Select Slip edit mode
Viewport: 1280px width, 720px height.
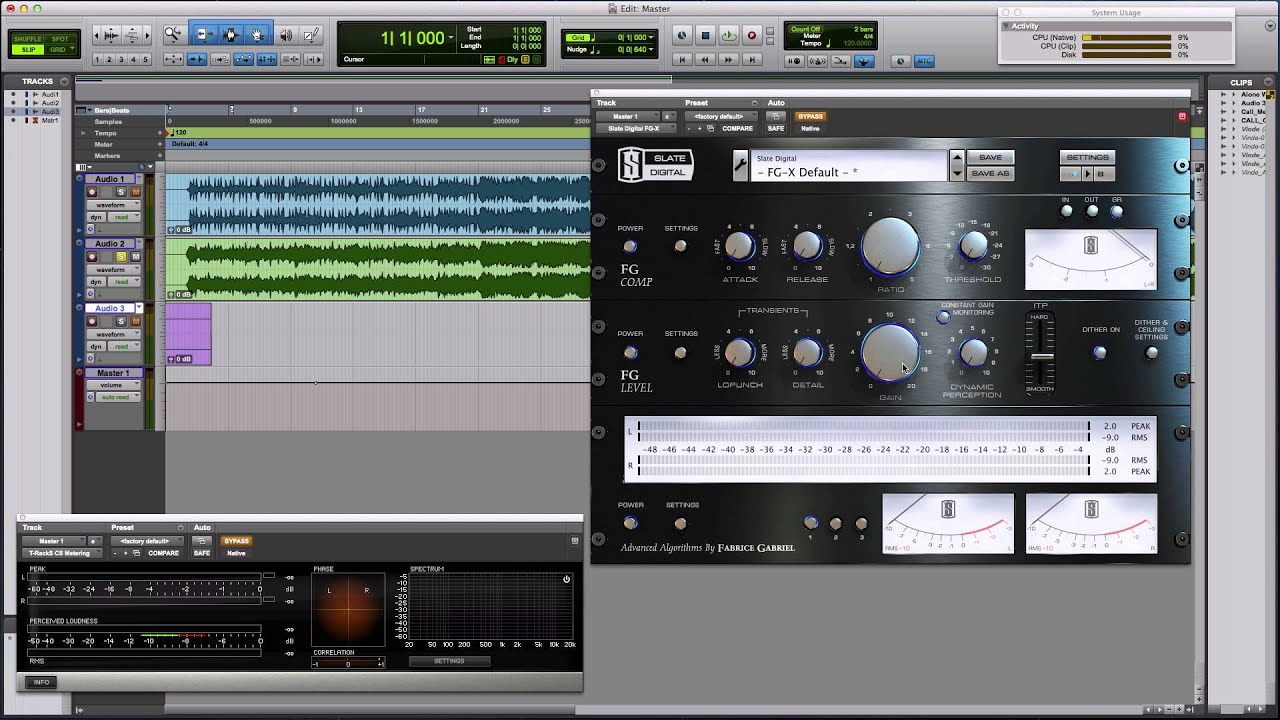[x=28, y=49]
